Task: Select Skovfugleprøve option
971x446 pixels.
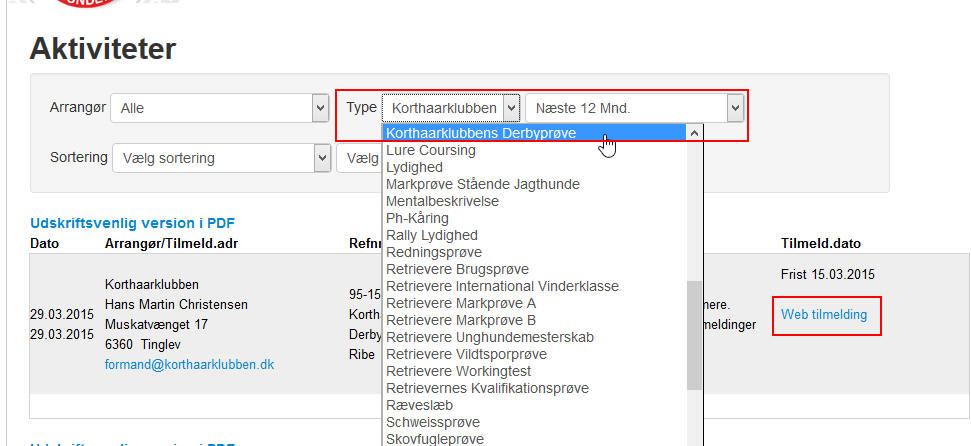Action: 534,439
